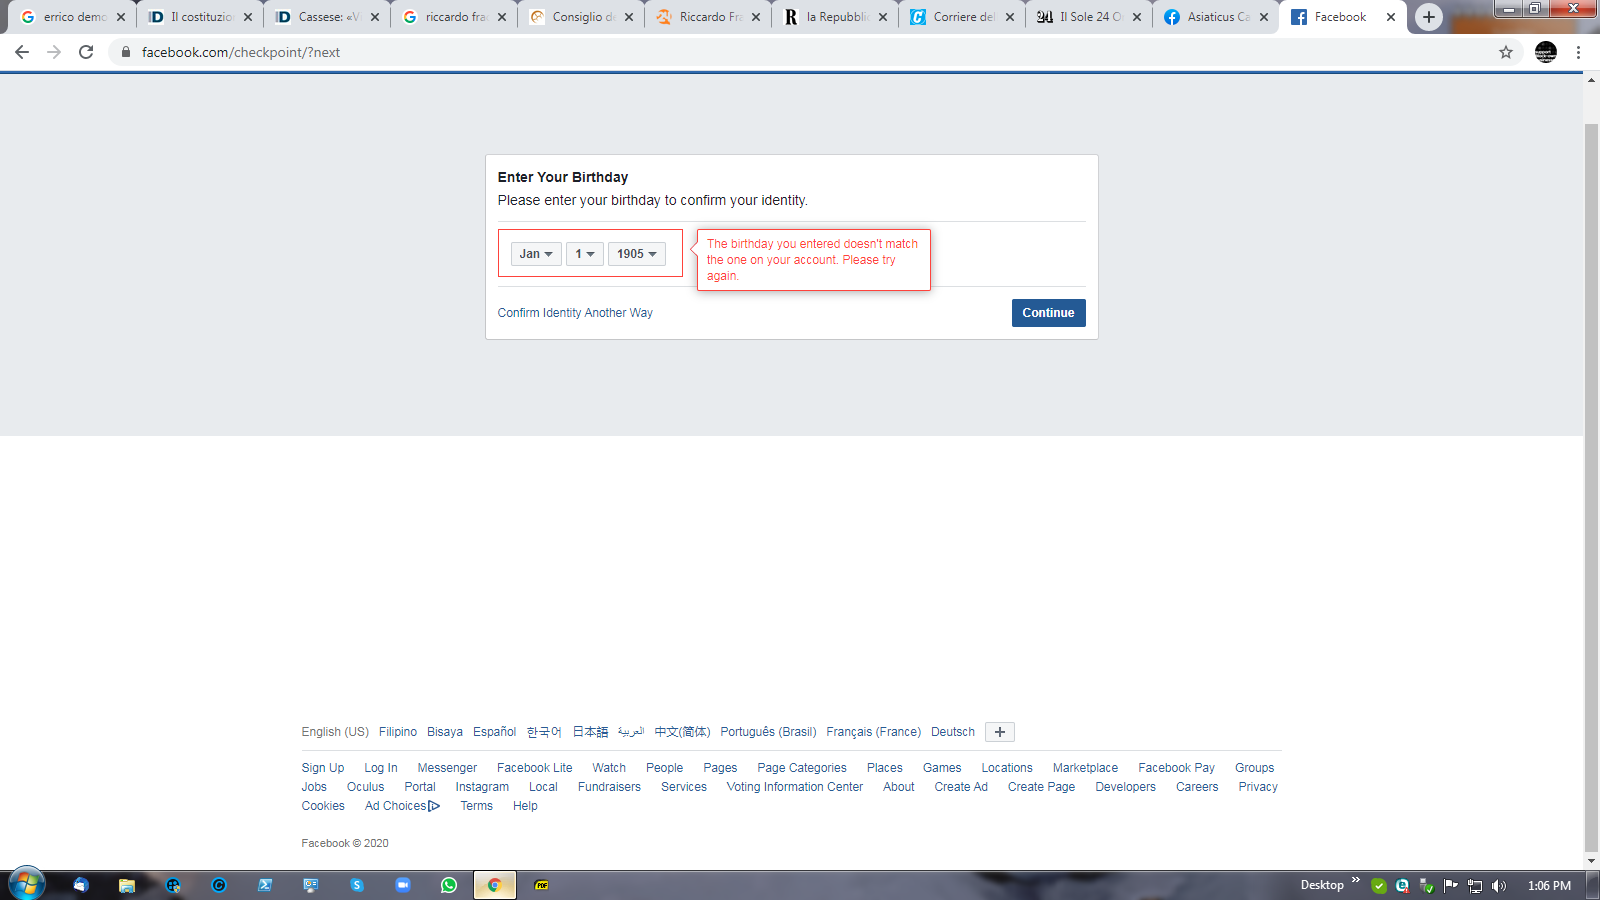Open the Chrome profile avatar menu
This screenshot has width=1600, height=900.
[x=1546, y=52]
